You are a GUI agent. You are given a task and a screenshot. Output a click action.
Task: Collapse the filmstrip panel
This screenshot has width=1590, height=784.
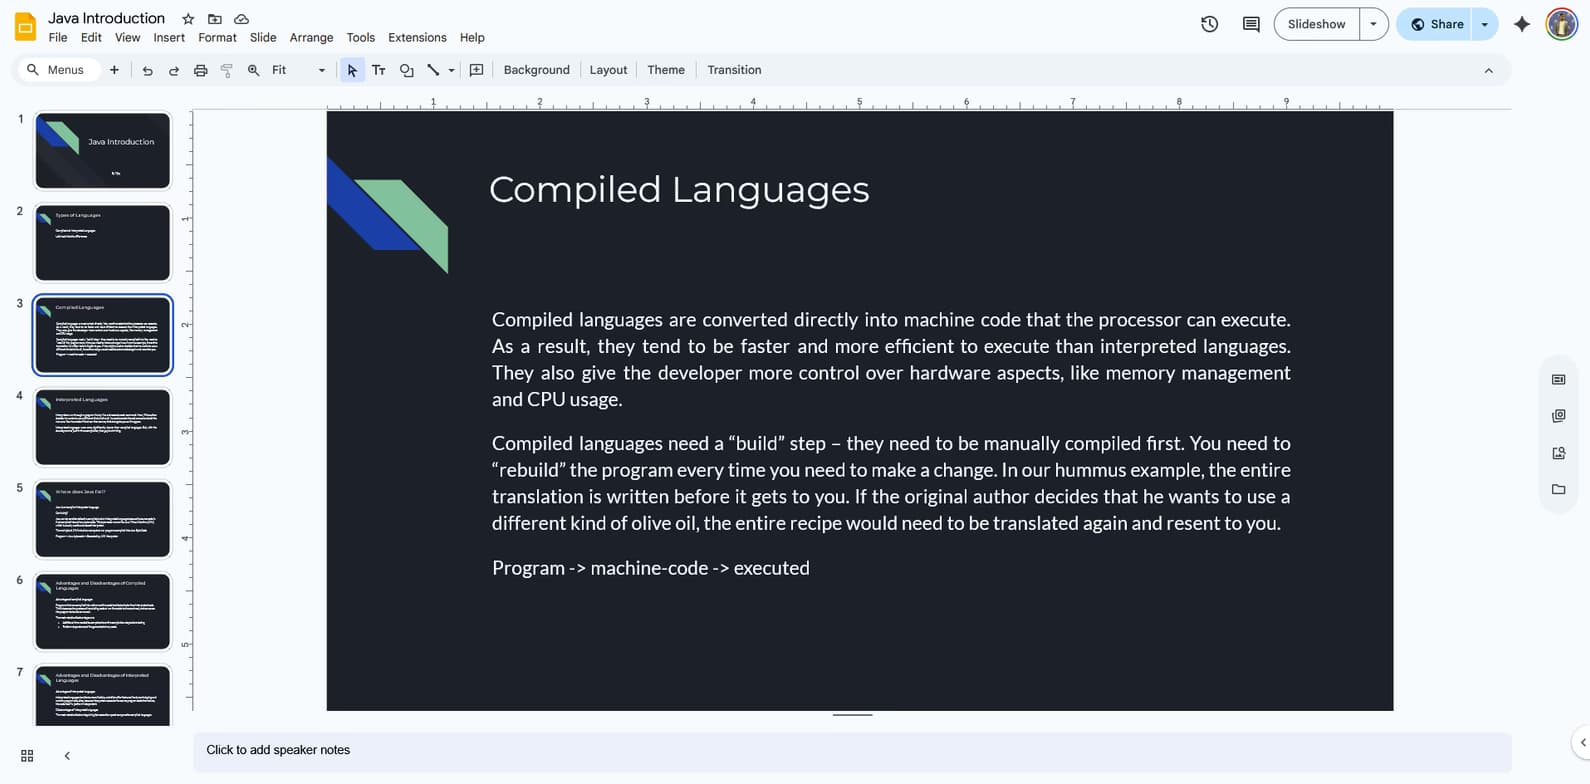point(67,756)
